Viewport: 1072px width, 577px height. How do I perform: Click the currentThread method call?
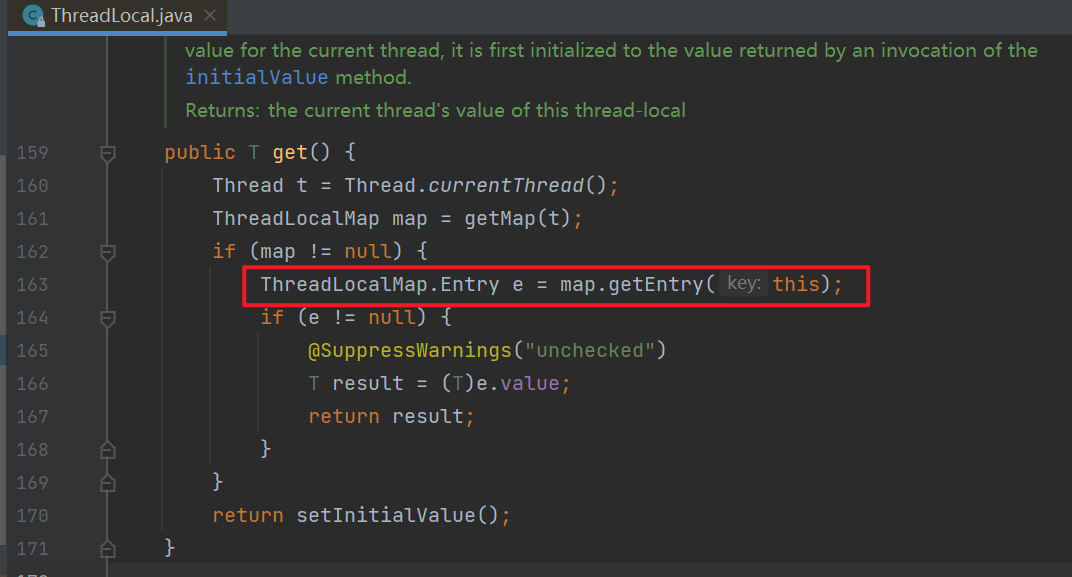pyautogui.click(x=504, y=186)
